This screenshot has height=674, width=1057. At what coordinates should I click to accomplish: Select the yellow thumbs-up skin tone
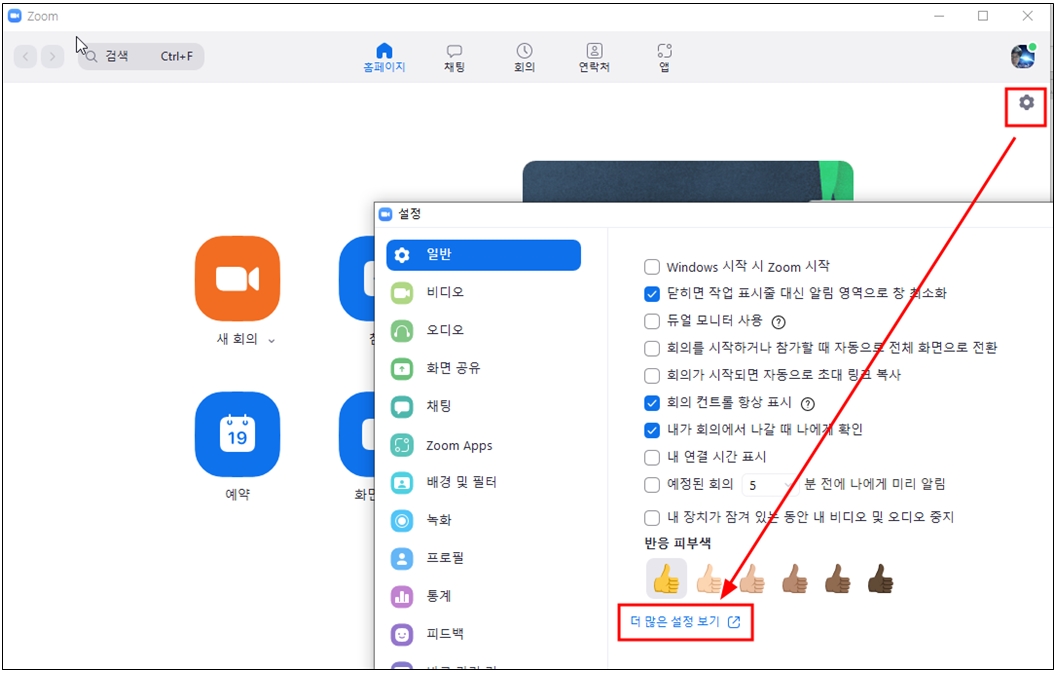[666, 578]
